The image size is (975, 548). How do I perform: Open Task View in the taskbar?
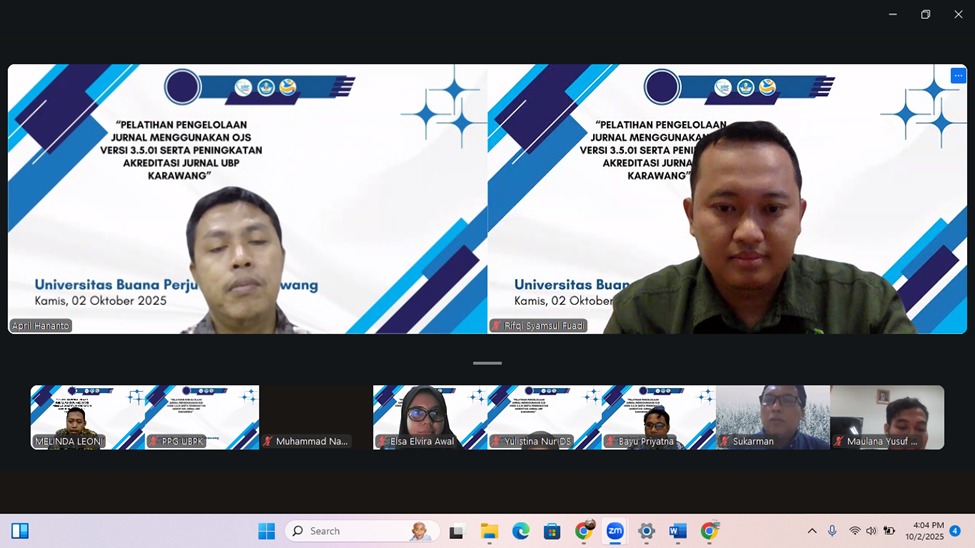coord(457,531)
